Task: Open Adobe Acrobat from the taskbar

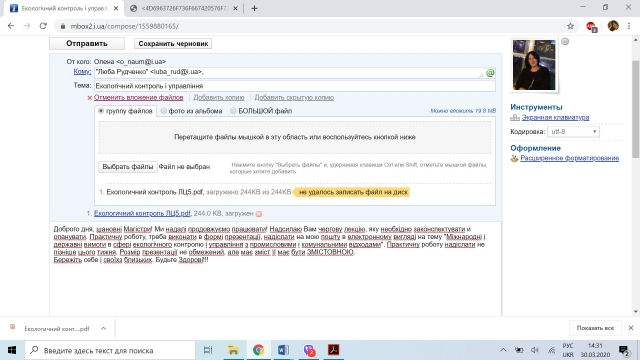Action: [x=333, y=350]
